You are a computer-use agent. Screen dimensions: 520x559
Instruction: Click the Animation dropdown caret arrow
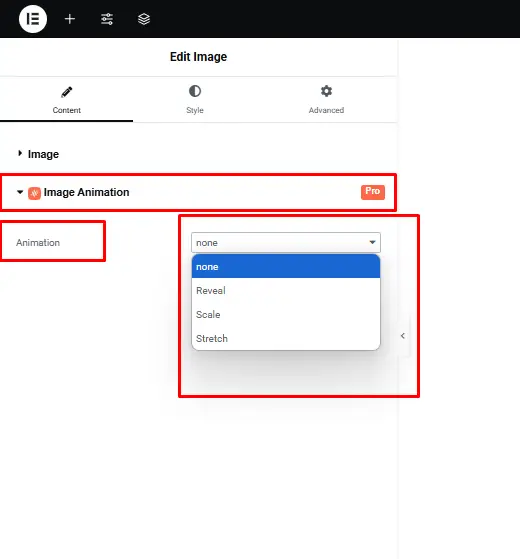pos(372,242)
